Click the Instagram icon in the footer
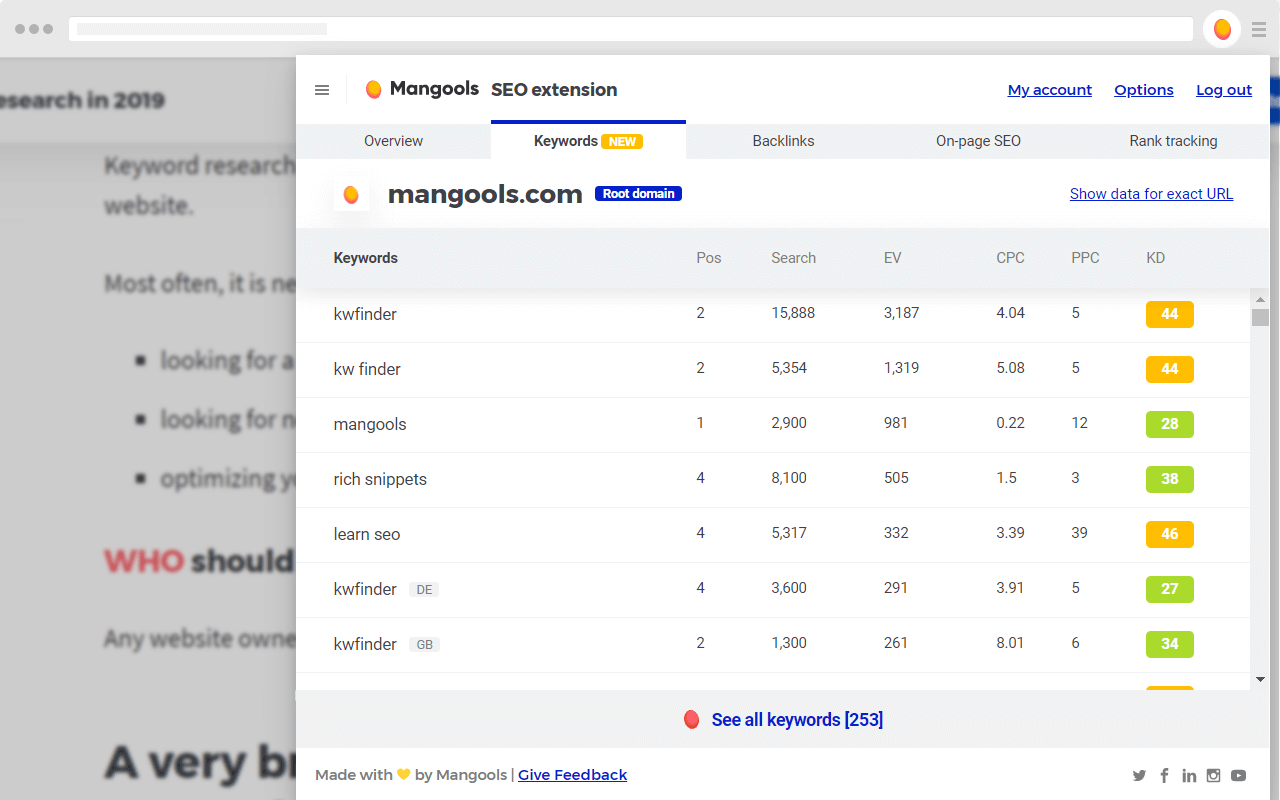This screenshot has width=1280, height=800. click(x=1213, y=775)
